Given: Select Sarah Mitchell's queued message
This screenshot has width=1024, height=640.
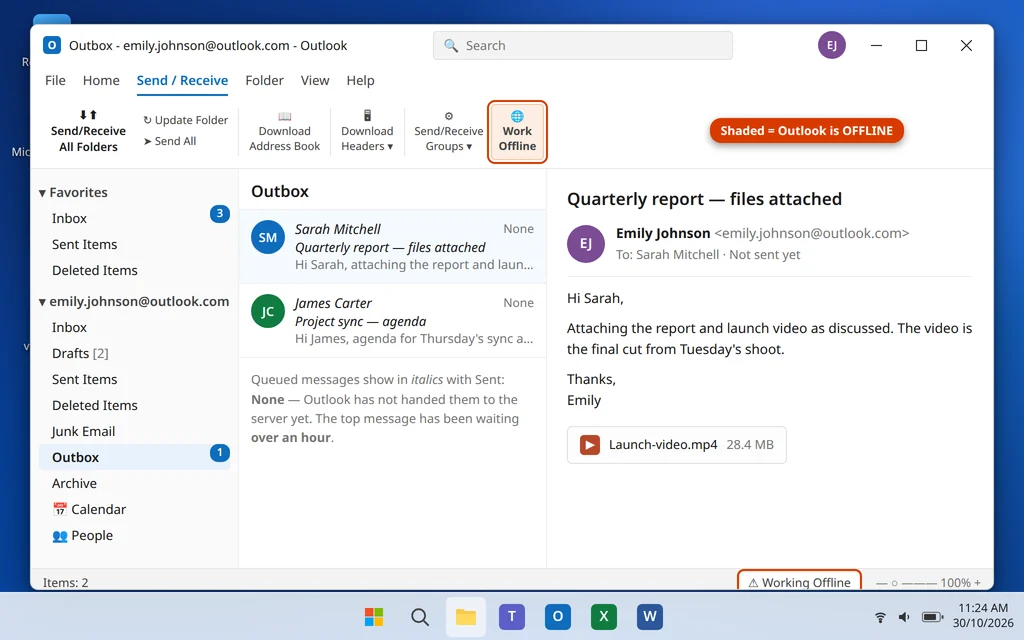Looking at the screenshot, I should [x=392, y=247].
